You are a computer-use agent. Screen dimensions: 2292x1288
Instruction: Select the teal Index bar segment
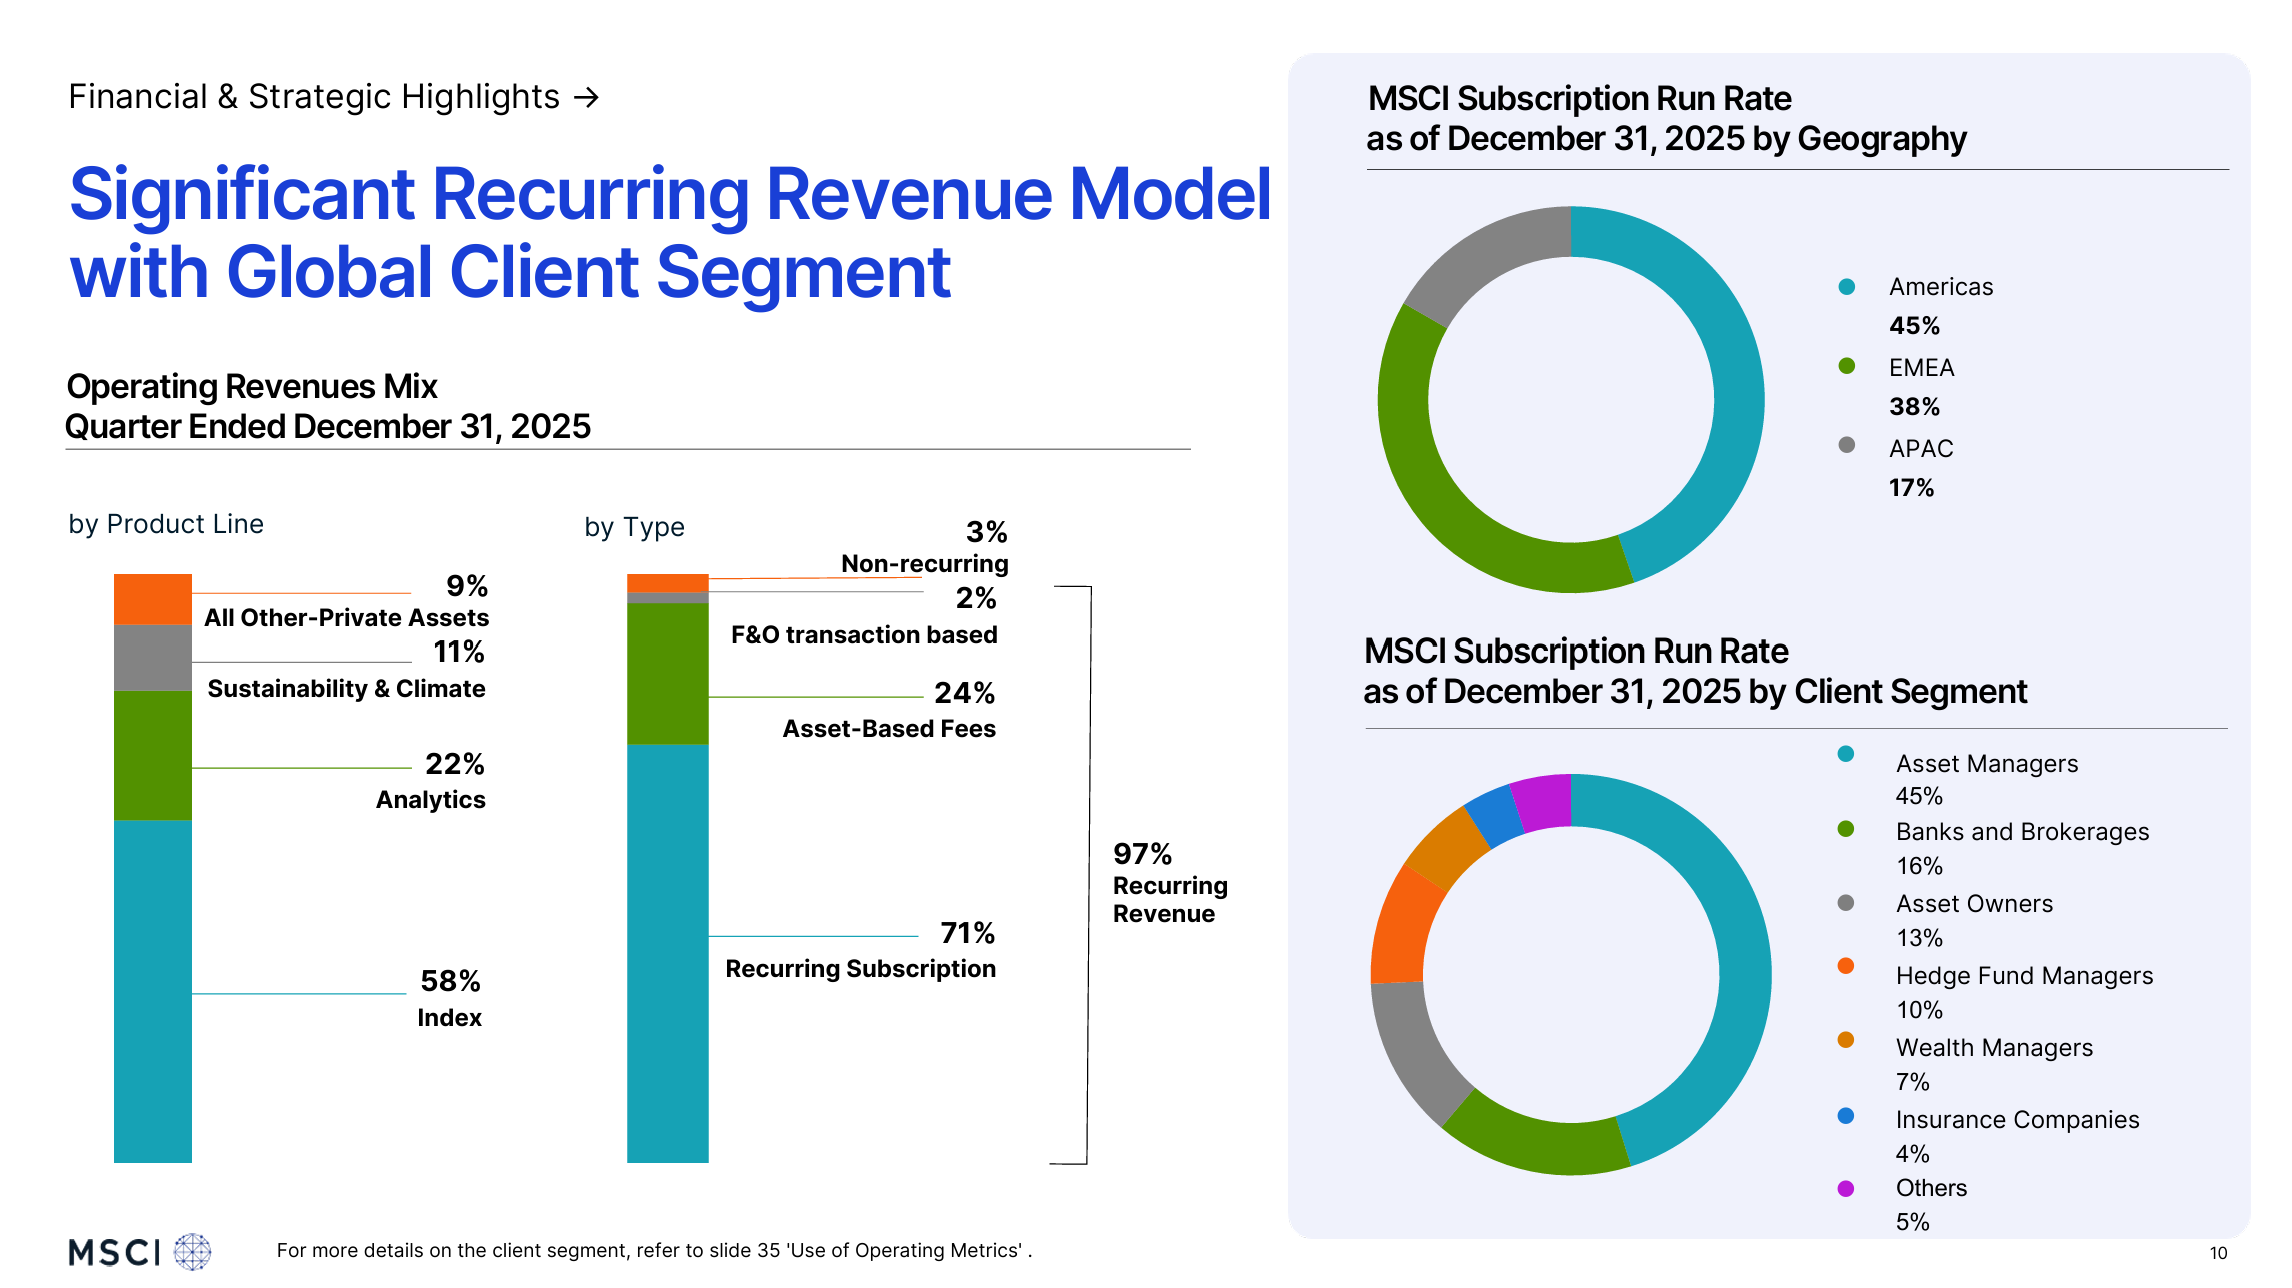tap(152, 990)
